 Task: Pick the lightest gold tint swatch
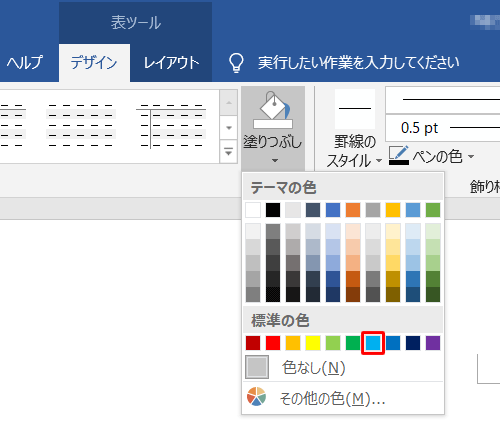click(x=393, y=231)
